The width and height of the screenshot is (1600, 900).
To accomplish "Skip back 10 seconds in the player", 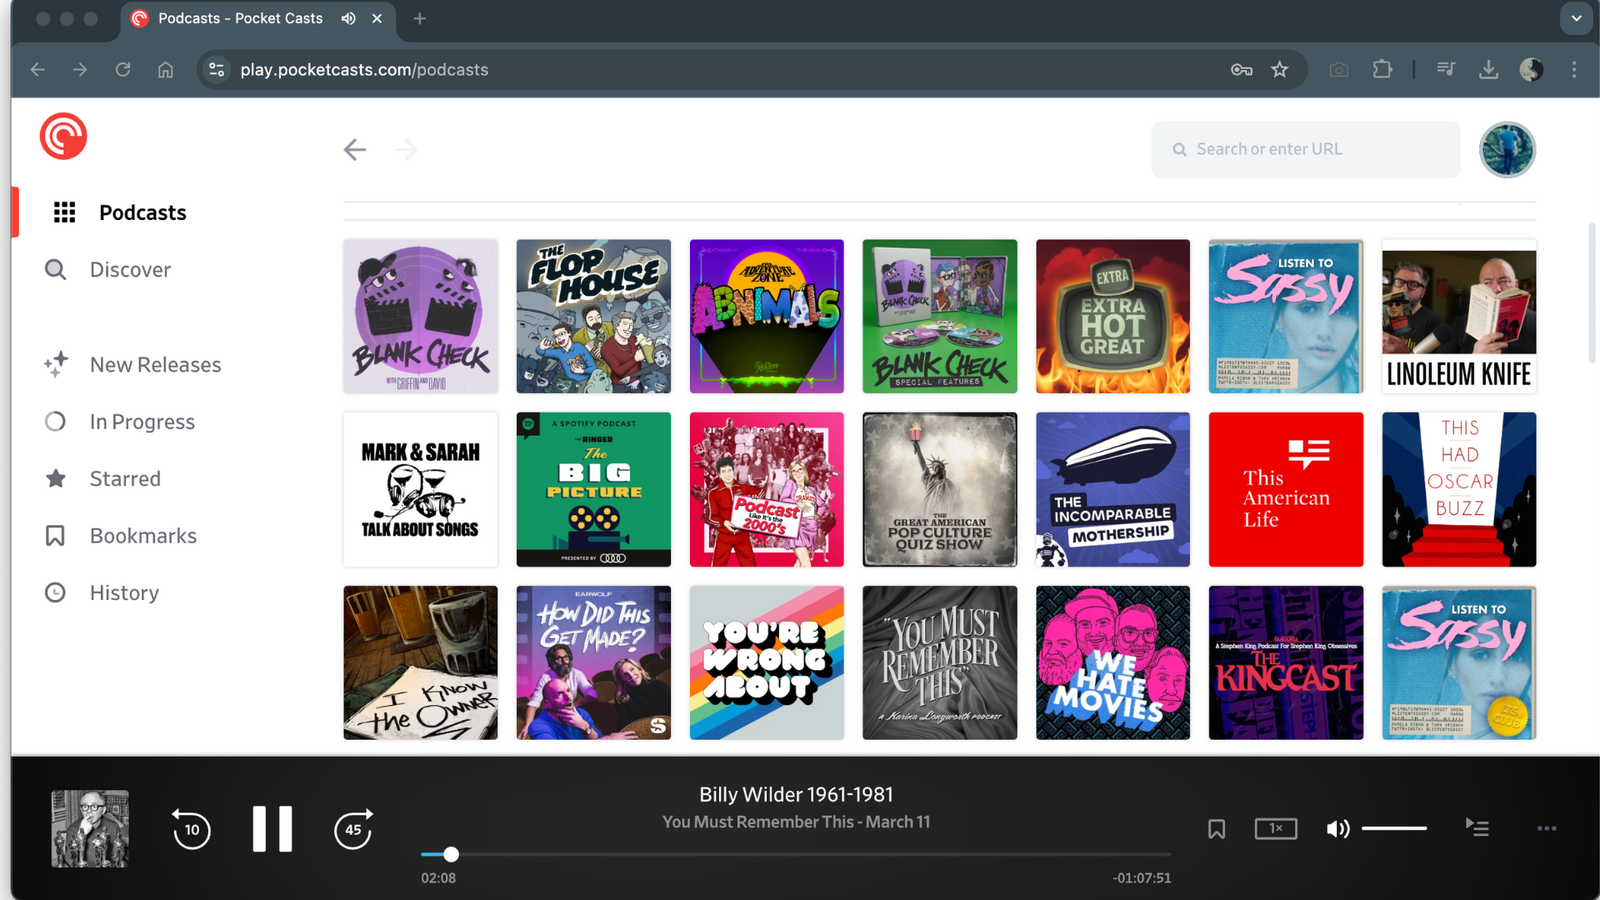I will point(191,829).
